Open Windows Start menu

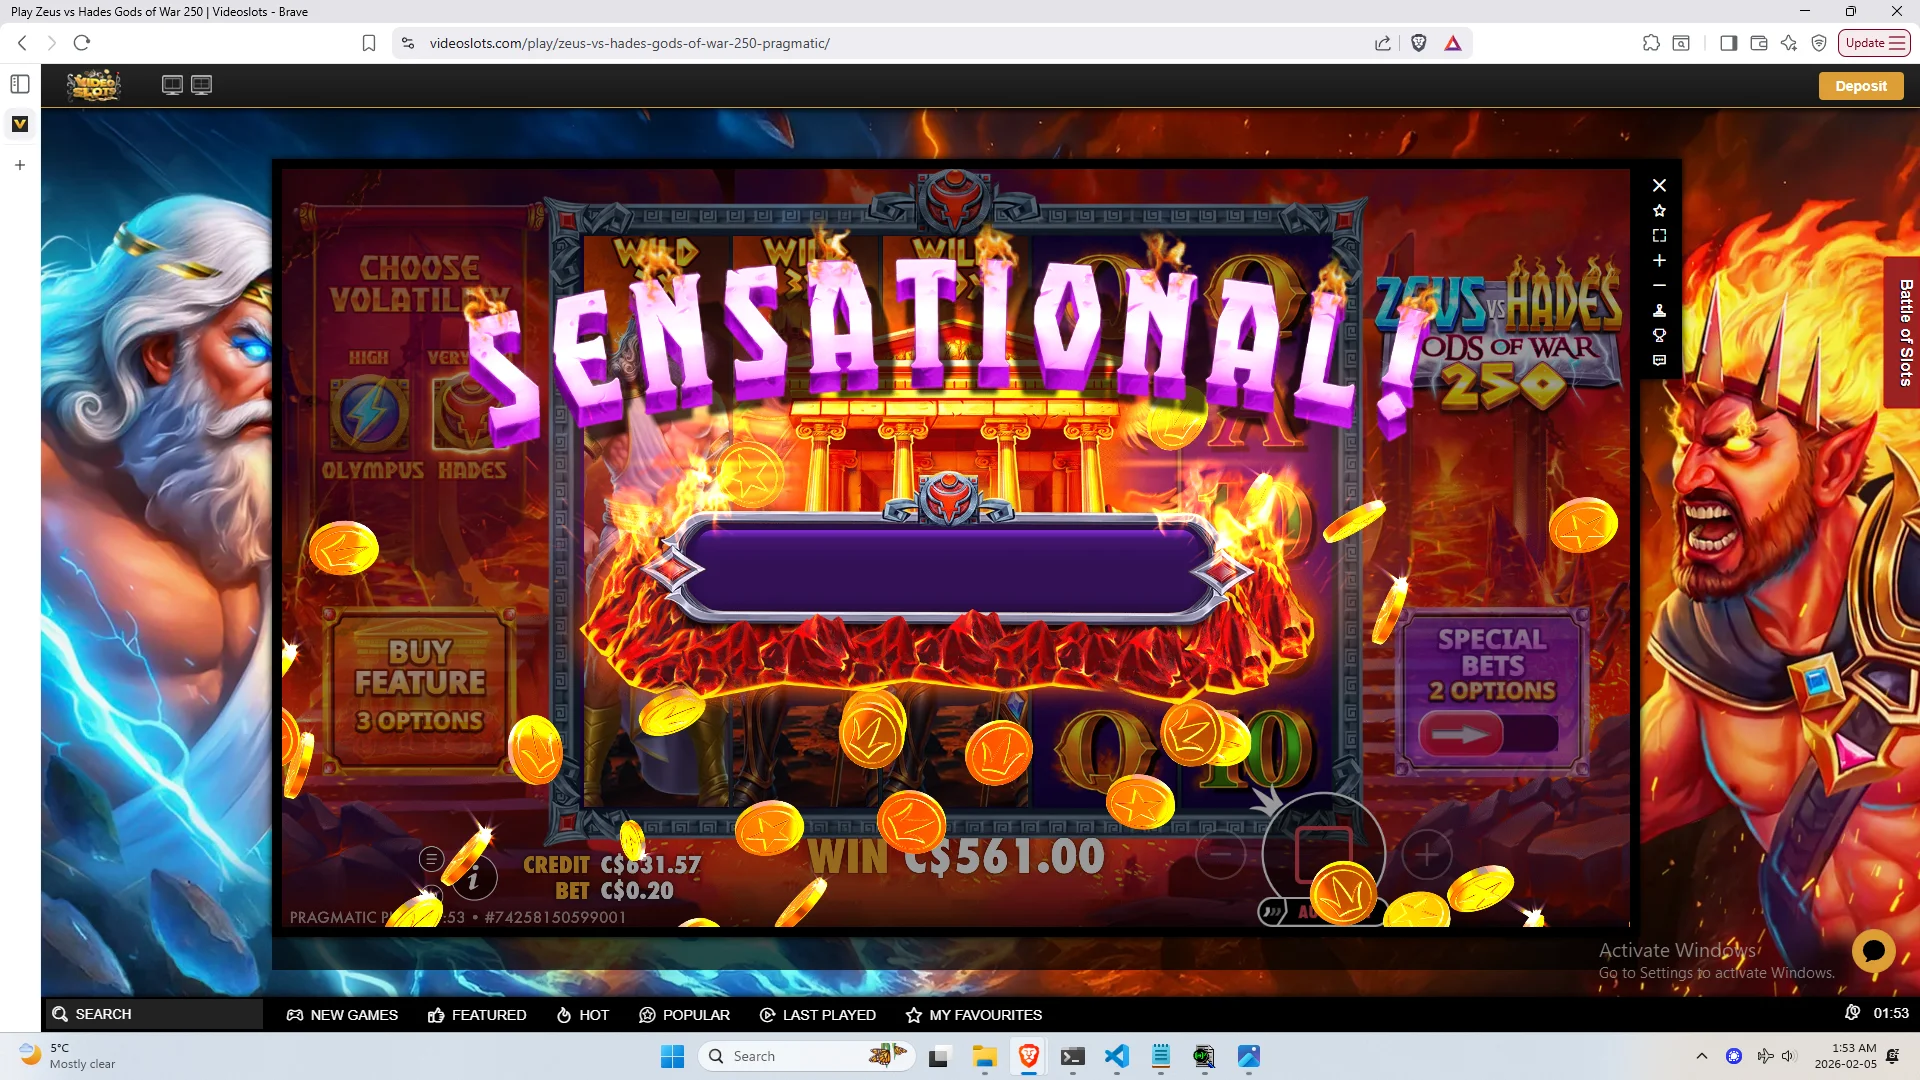672,1056
